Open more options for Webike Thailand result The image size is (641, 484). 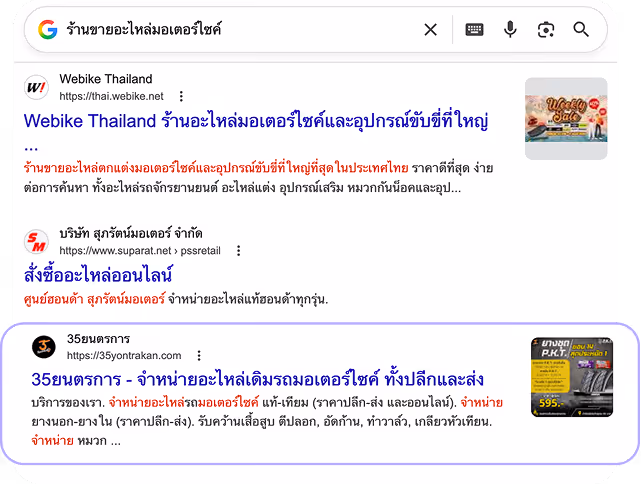pos(181,96)
